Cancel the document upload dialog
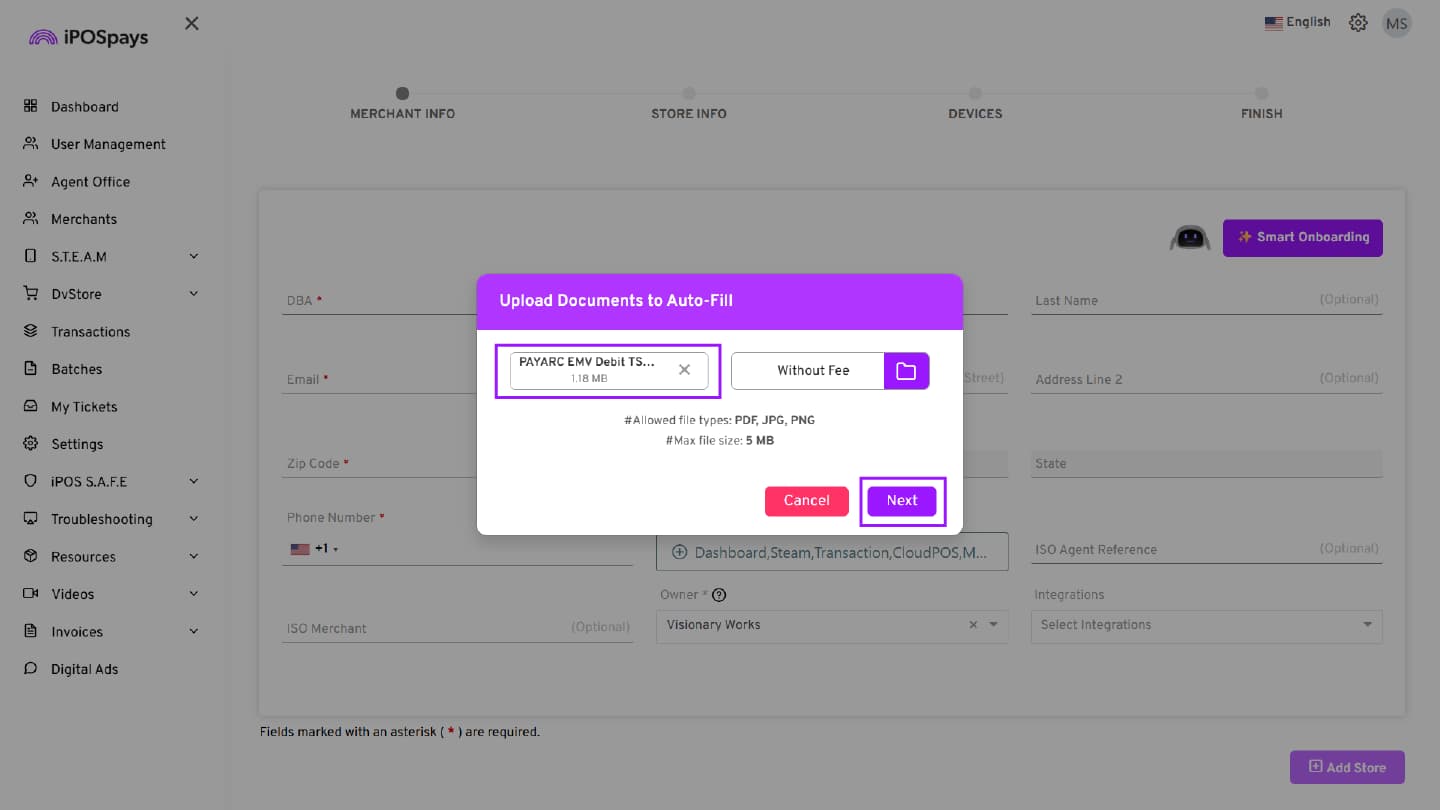1440x810 pixels. tap(806, 501)
